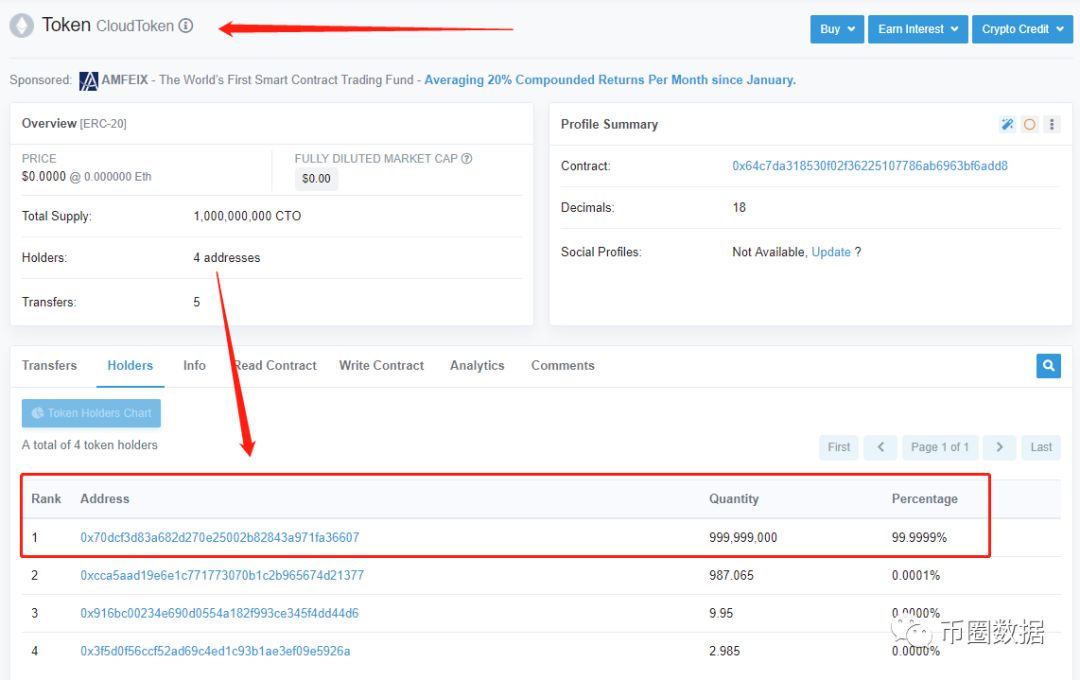Select the Transfers count value 5
Image resolution: width=1080 pixels, height=680 pixels.
click(196, 302)
